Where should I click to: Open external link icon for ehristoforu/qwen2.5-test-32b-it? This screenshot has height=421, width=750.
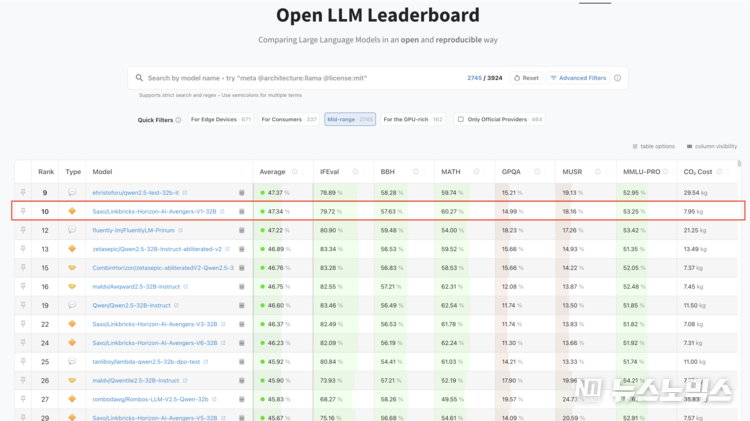tap(185, 193)
